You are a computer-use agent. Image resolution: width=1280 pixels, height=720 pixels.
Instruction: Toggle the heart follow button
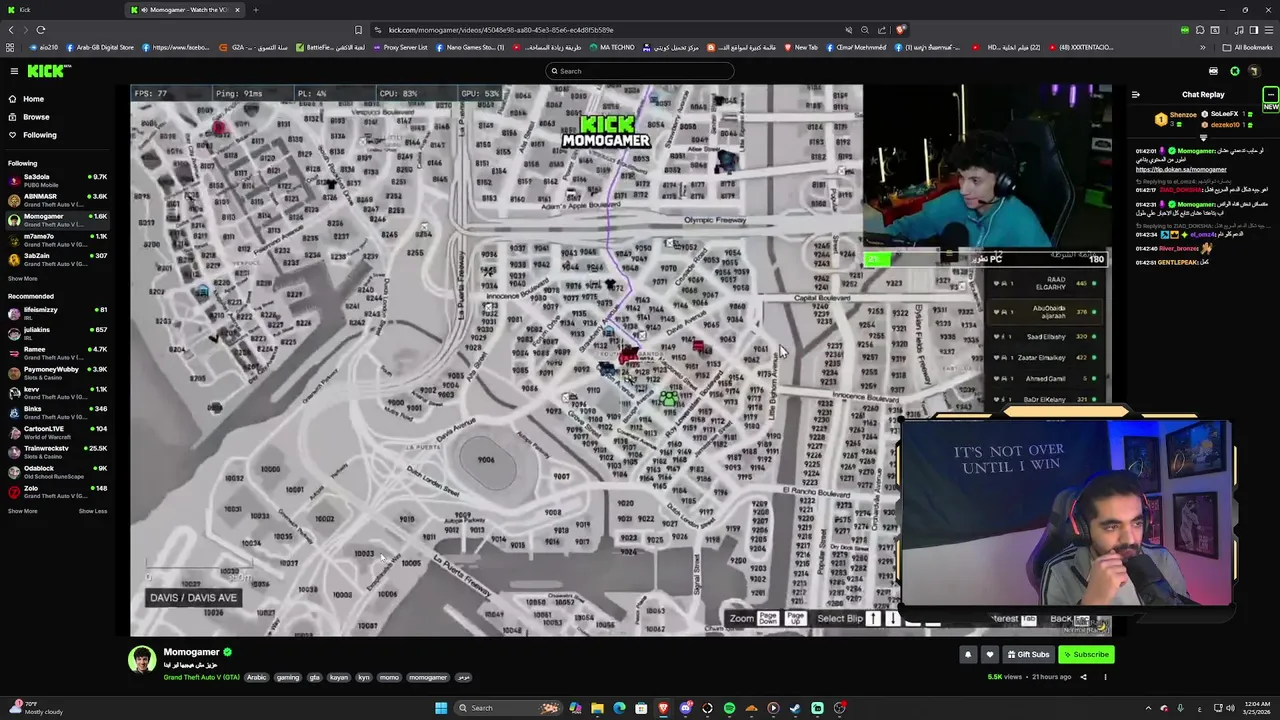pos(990,655)
